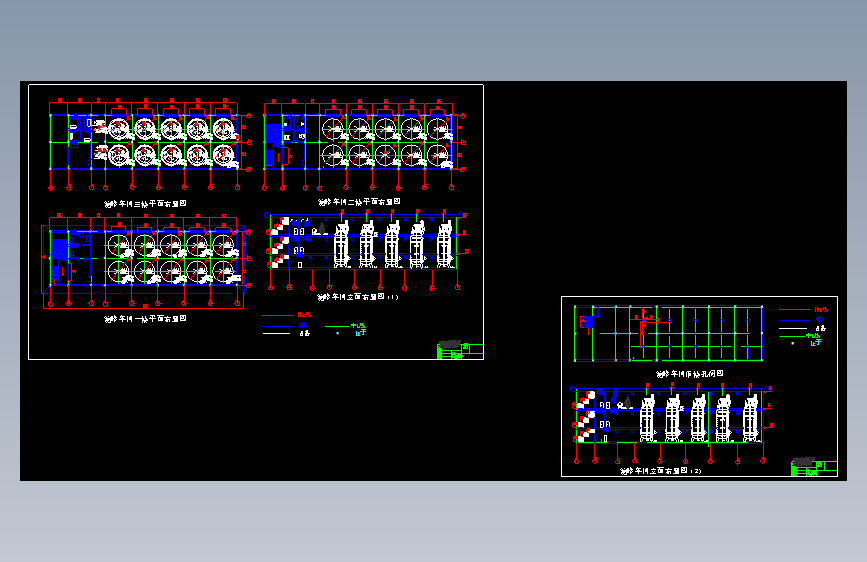Click the red legend line on the left sheet
The width and height of the screenshot is (867, 562).
click(277, 315)
